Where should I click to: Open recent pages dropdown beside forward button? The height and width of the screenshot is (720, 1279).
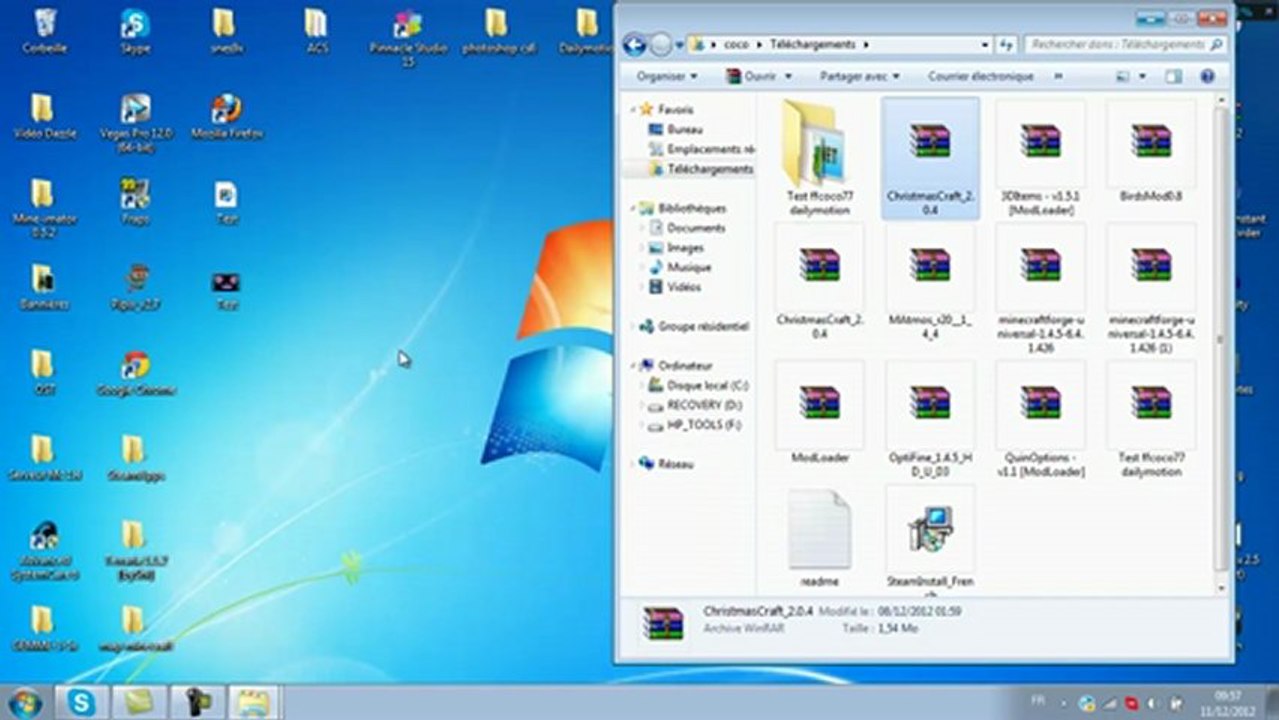(679, 45)
